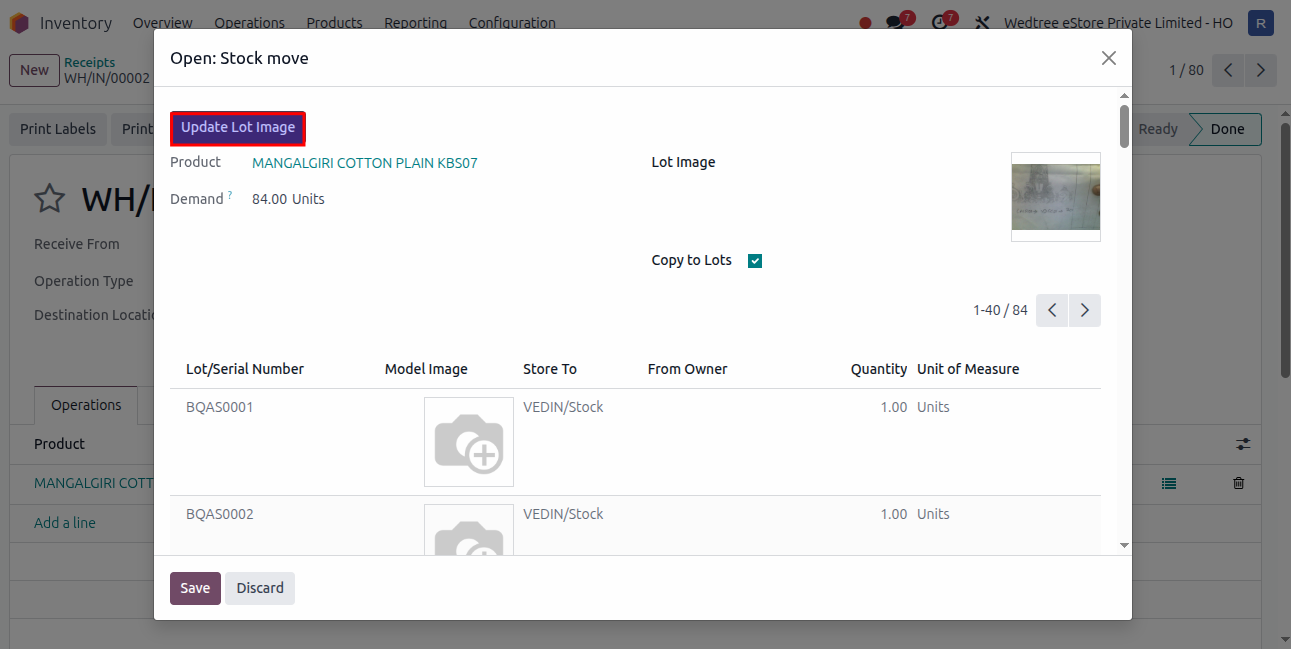Open the messages chat icon
This screenshot has width=1291, height=649.
(x=895, y=23)
